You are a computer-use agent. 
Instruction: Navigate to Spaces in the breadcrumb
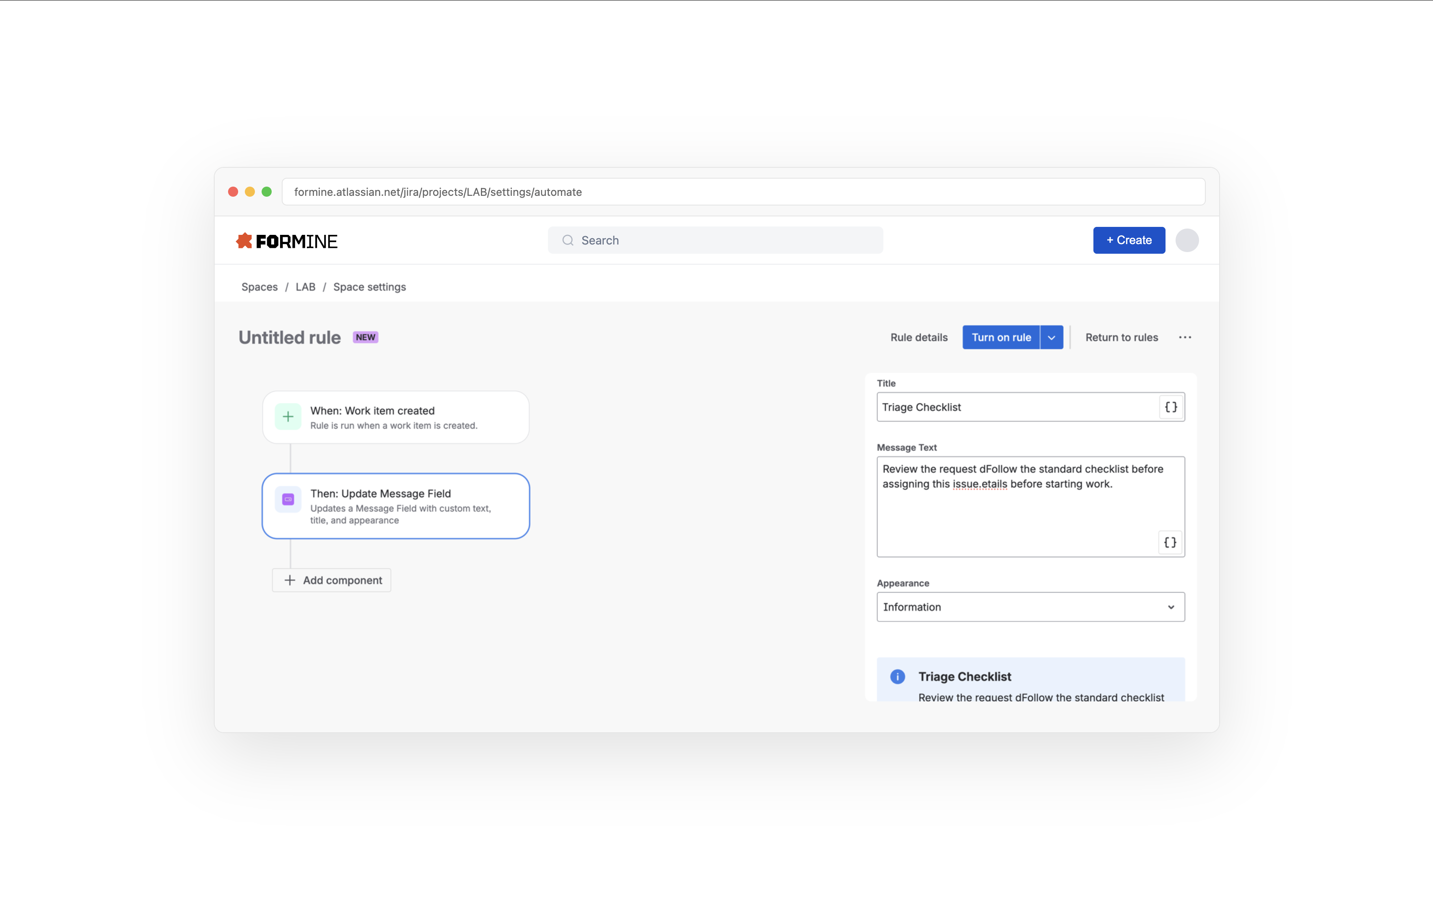(259, 287)
